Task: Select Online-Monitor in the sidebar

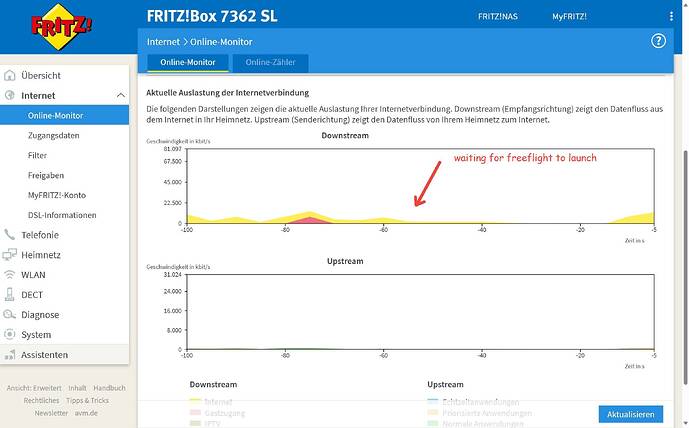Action: coord(65,115)
